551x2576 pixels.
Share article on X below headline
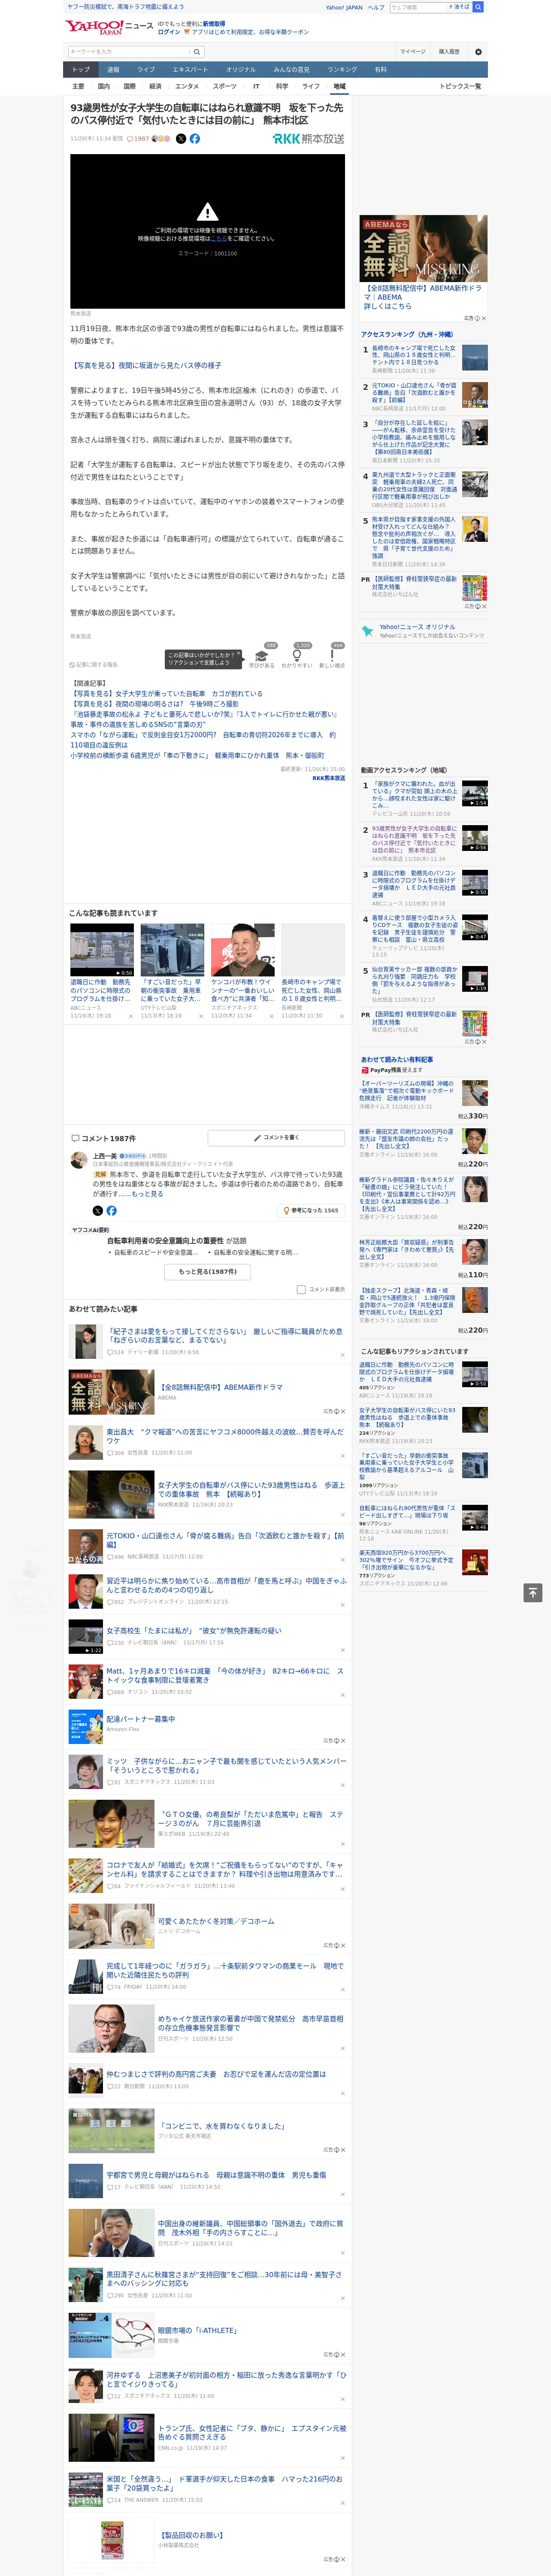click(x=181, y=139)
